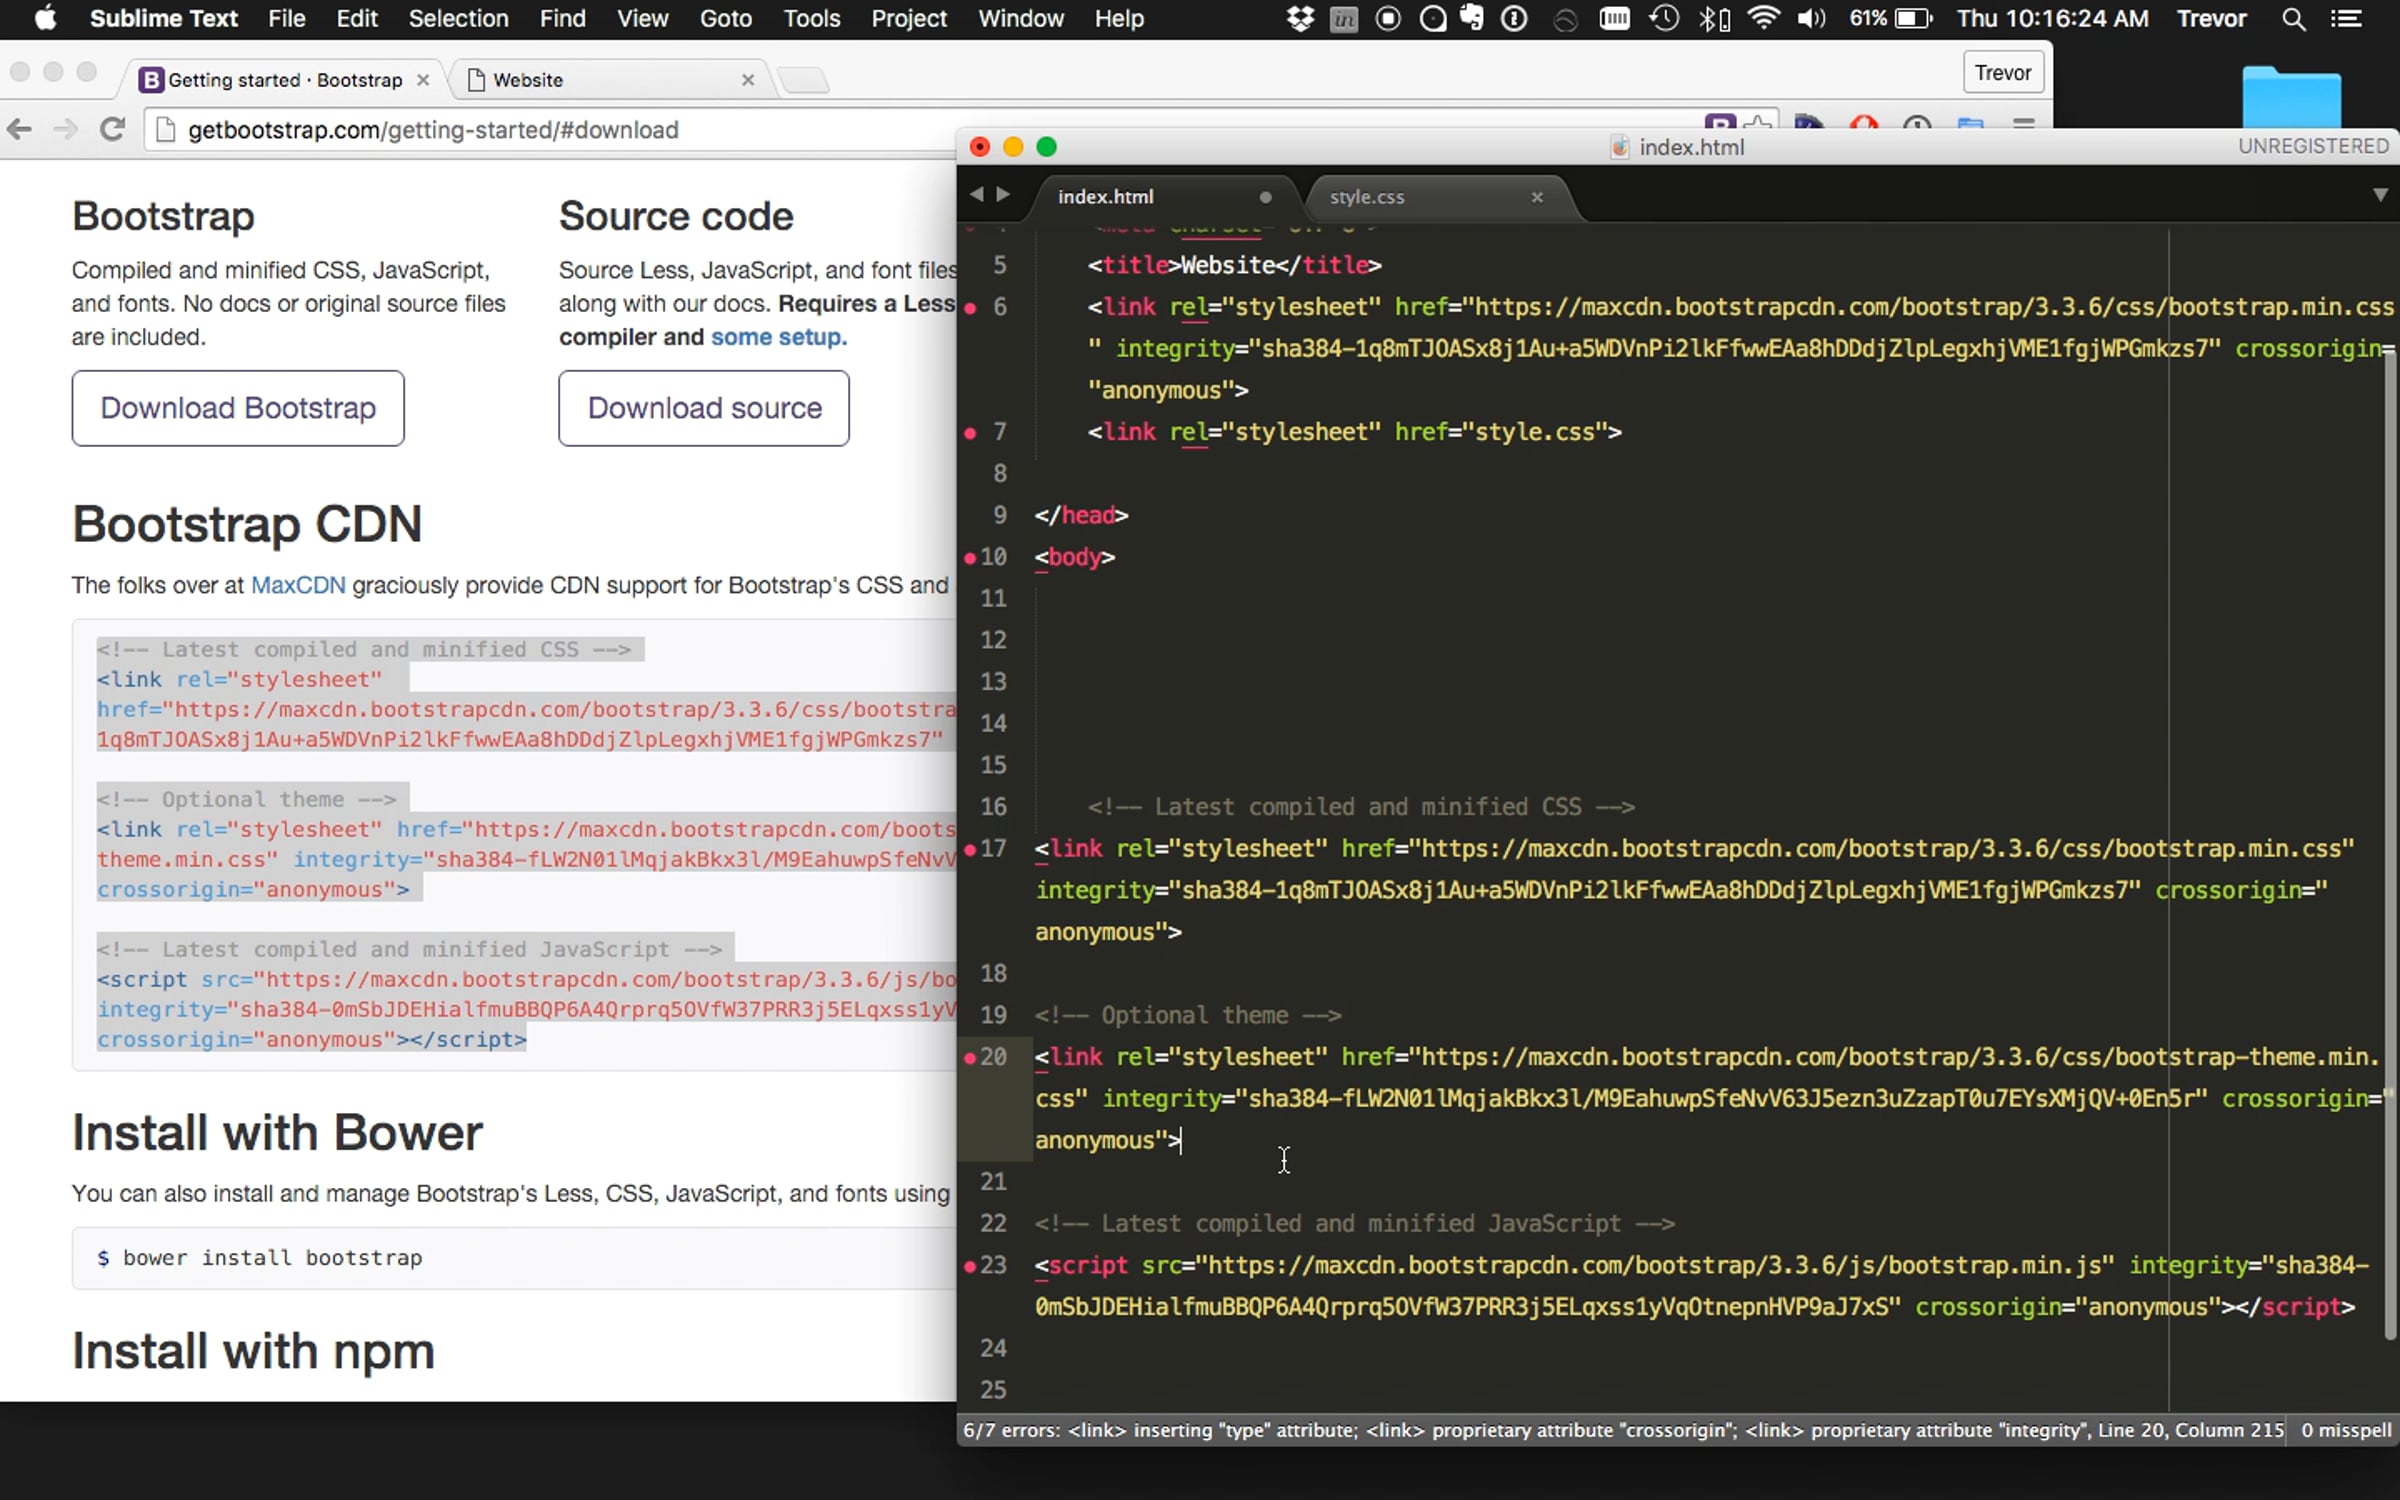Click the memory chip menu bar icon
Viewport: 2400px width, 1500px height.
tap(1614, 18)
